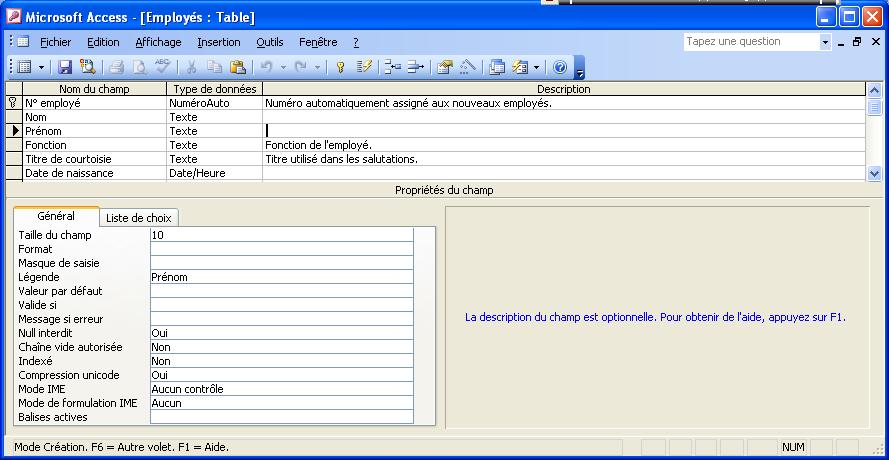889x460 pixels.
Task: Click the Taille du champ value field
Action: coord(280,235)
